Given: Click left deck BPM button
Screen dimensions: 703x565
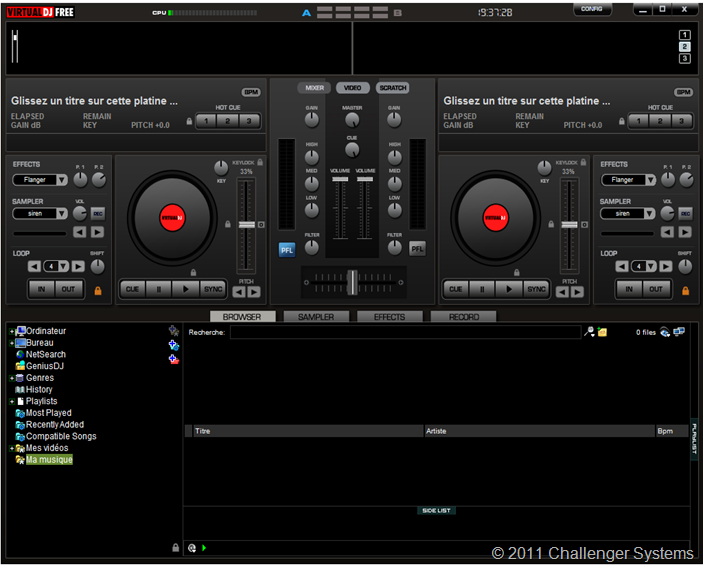Looking at the screenshot, I should coord(251,92).
